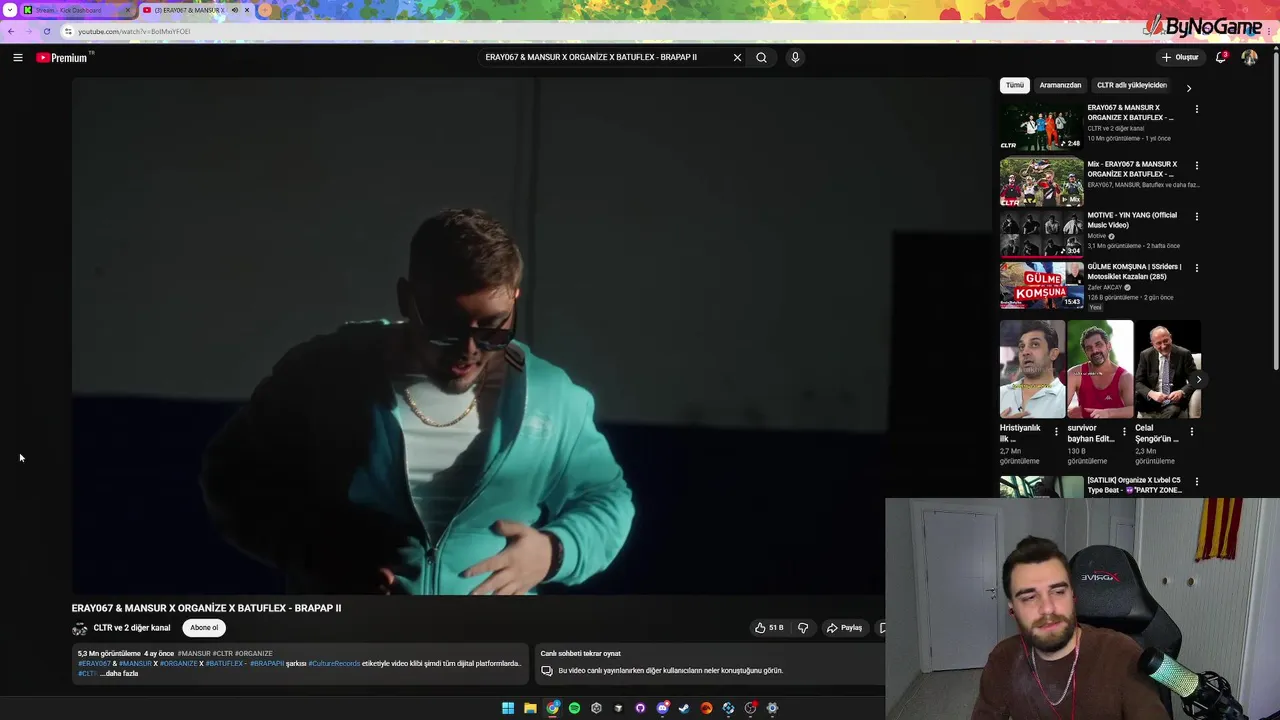This screenshot has width=1280, height=720.
Task: Open options for first ERAY067 recommended video
Action: click(1197, 109)
